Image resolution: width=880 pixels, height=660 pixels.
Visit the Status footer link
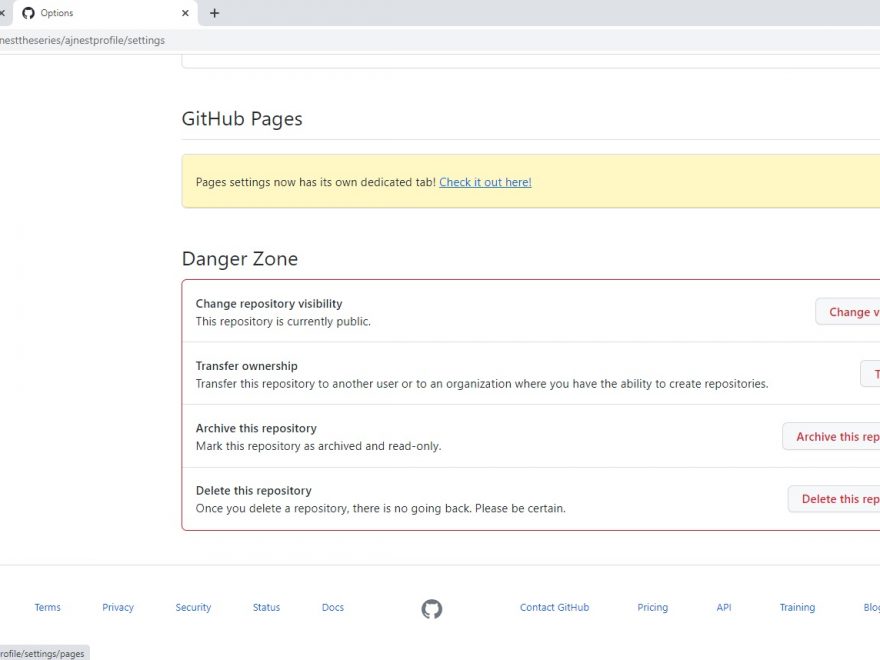tap(266, 607)
